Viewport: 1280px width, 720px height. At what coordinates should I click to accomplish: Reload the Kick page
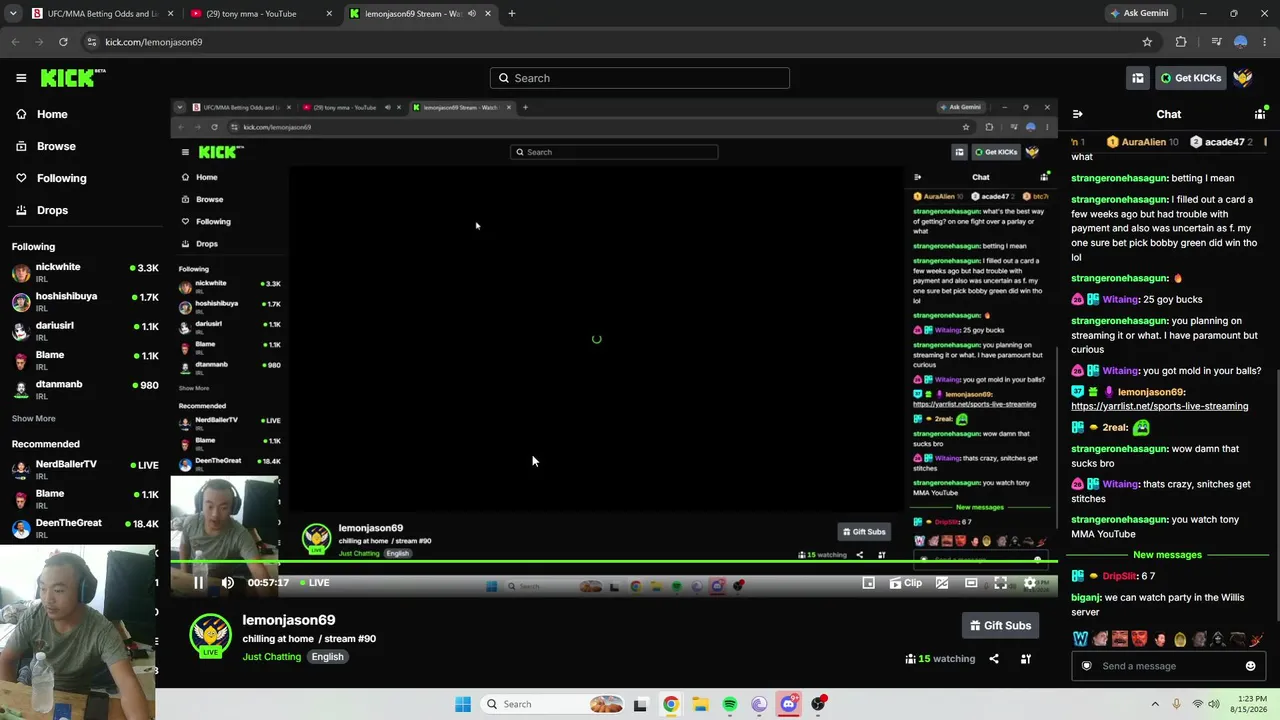(63, 42)
